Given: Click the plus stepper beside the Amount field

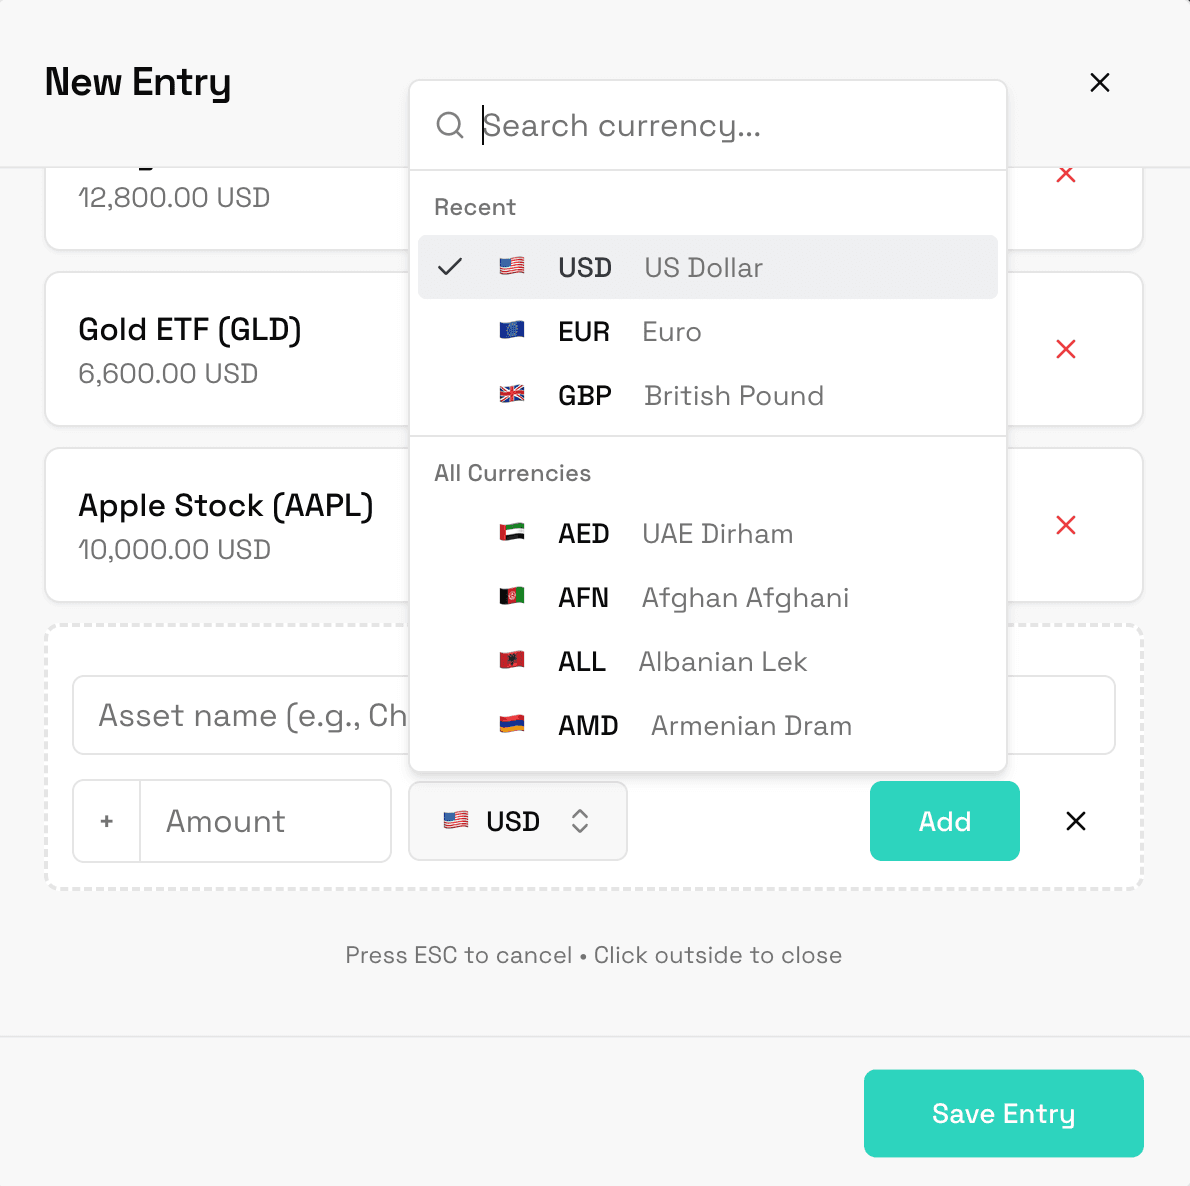Looking at the screenshot, I should pyautogui.click(x=105, y=821).
